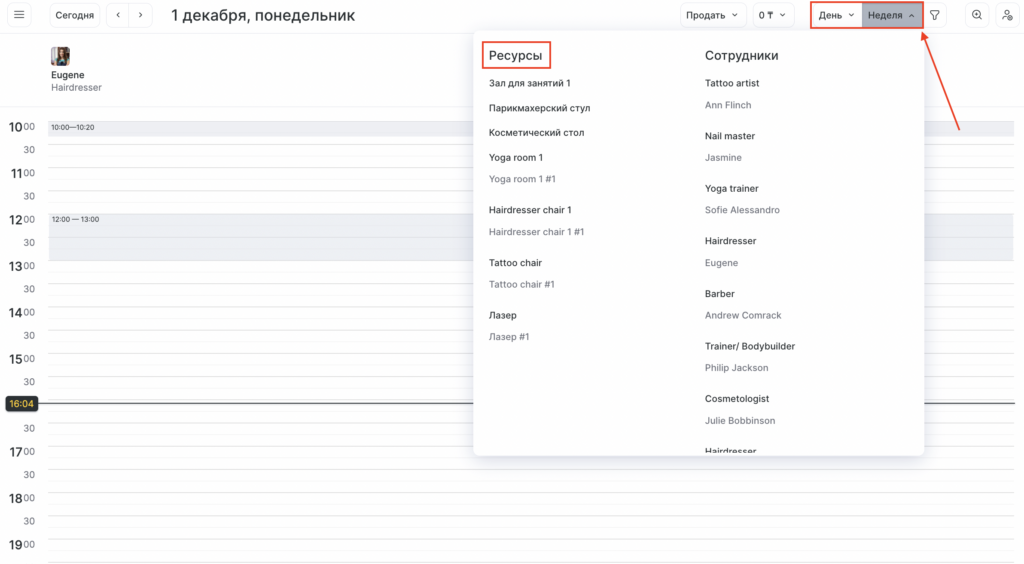Go to next day arrow

tap(141, 15)
